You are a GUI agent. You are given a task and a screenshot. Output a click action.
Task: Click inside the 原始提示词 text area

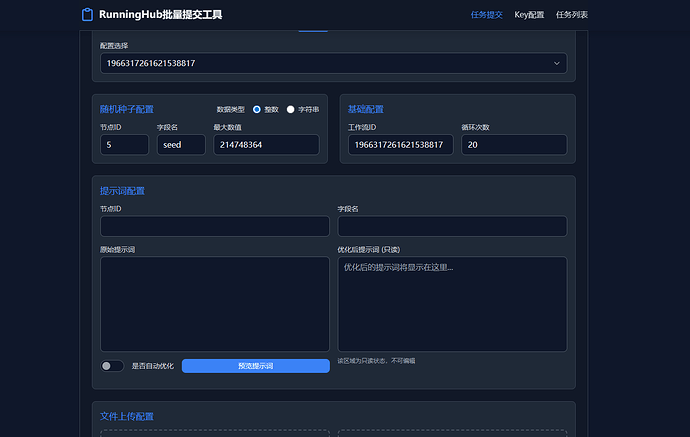[x=215, y=304]
